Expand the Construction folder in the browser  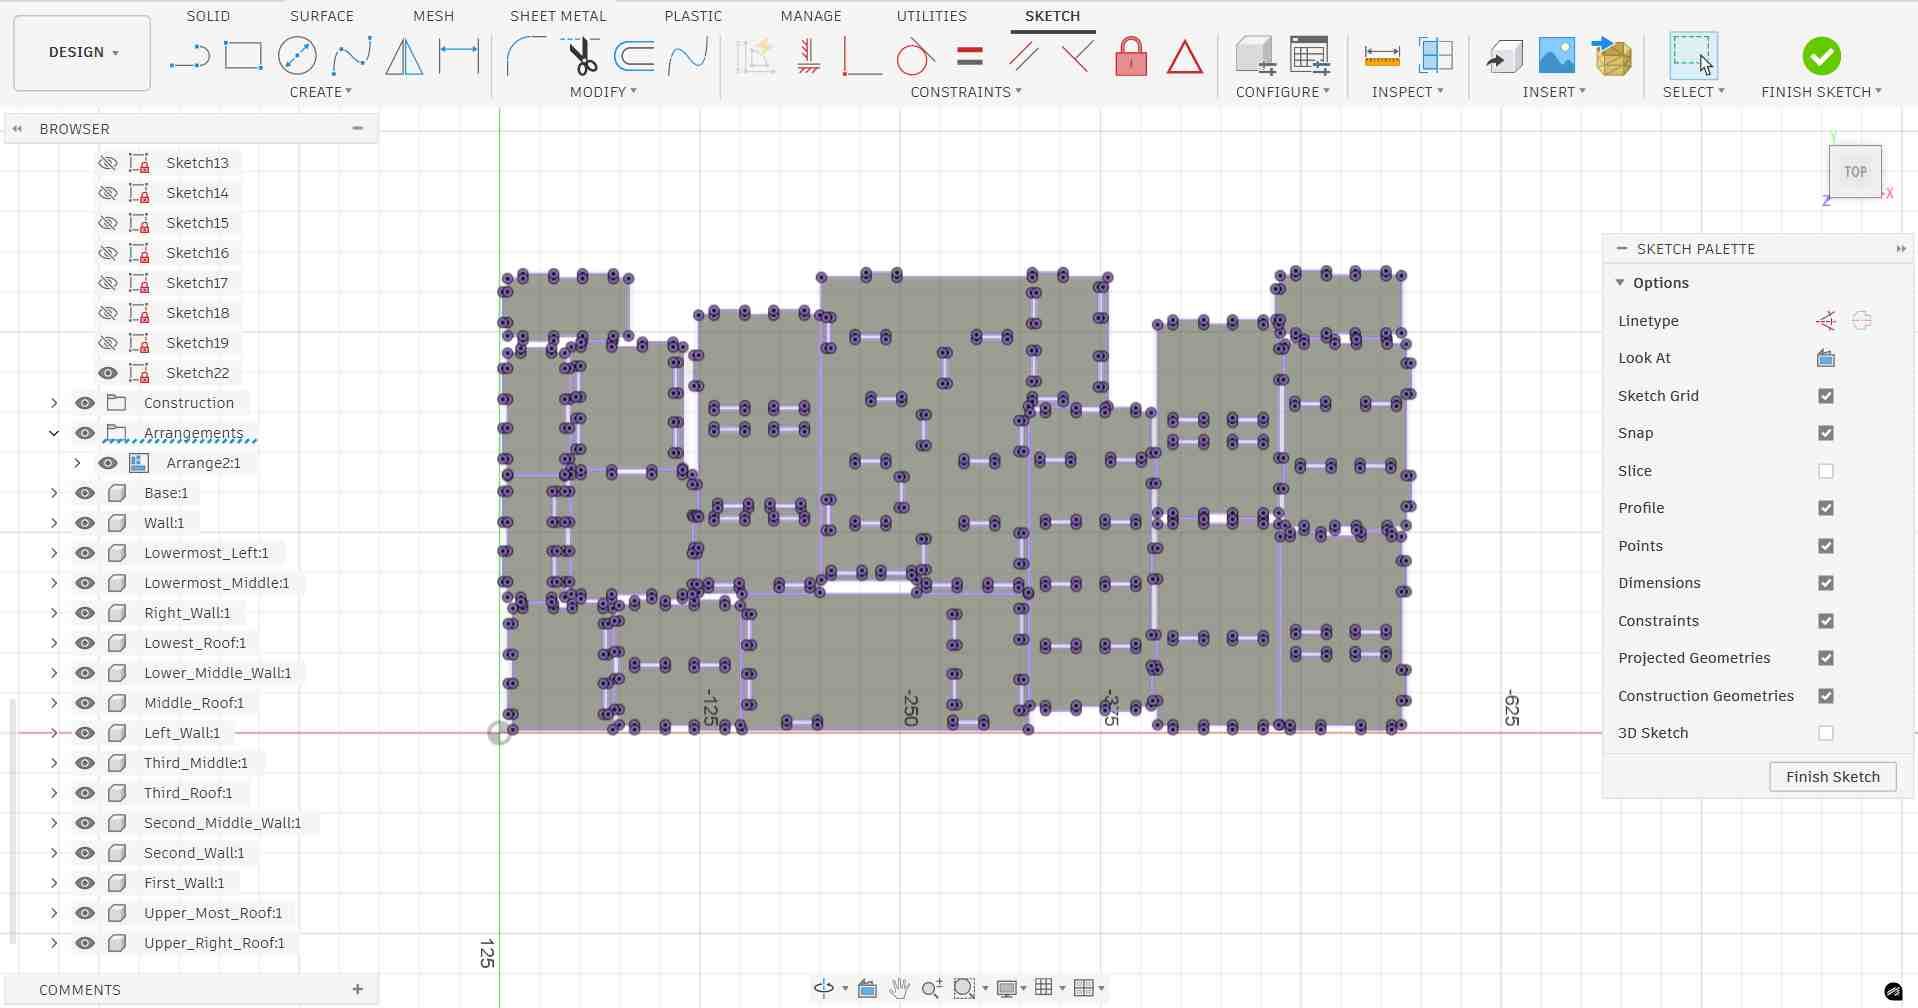53,402
